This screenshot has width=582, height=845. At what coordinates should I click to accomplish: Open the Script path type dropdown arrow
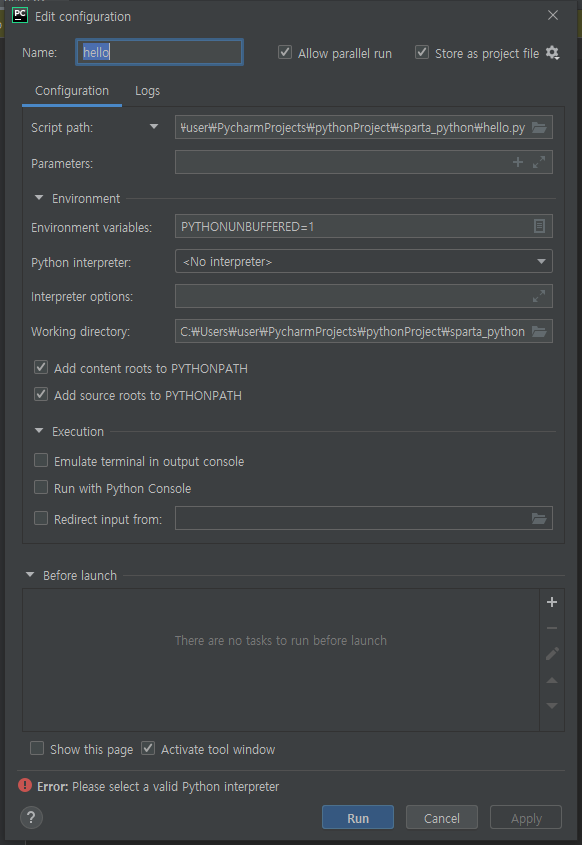tap(154, 127)
